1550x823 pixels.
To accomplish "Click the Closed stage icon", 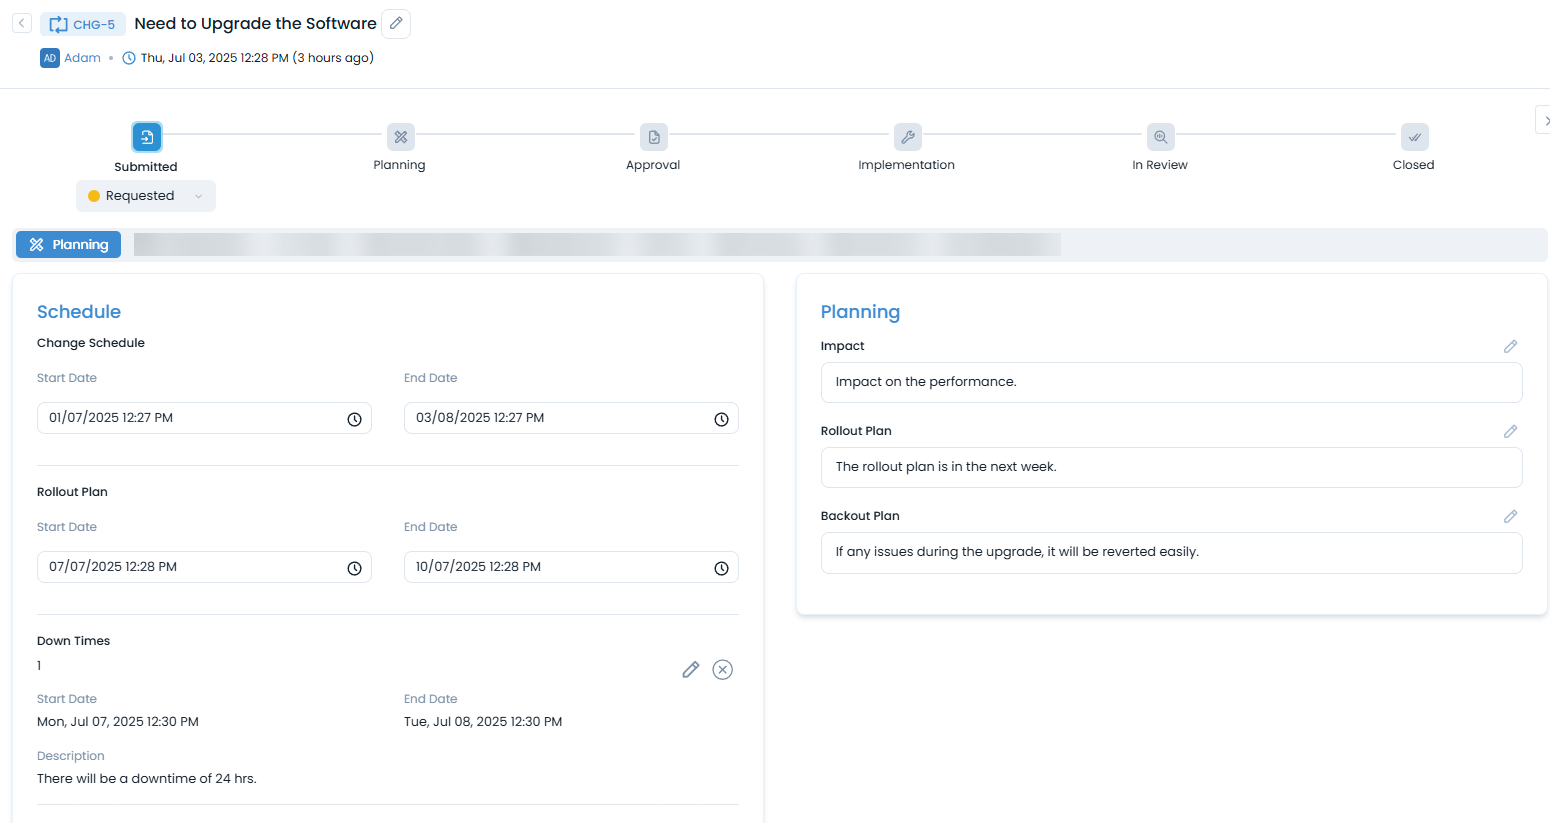I will coord(1414,137).
